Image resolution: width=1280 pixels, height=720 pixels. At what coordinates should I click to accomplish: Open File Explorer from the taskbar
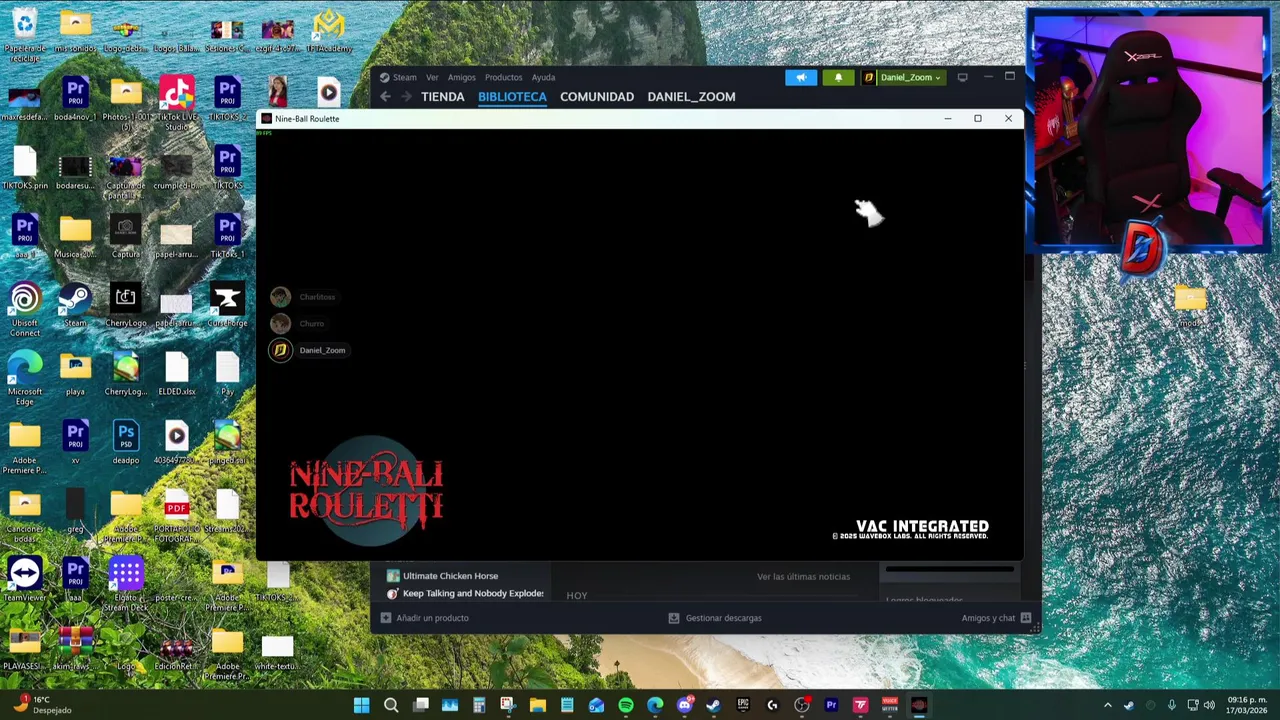tap(538, 706)
